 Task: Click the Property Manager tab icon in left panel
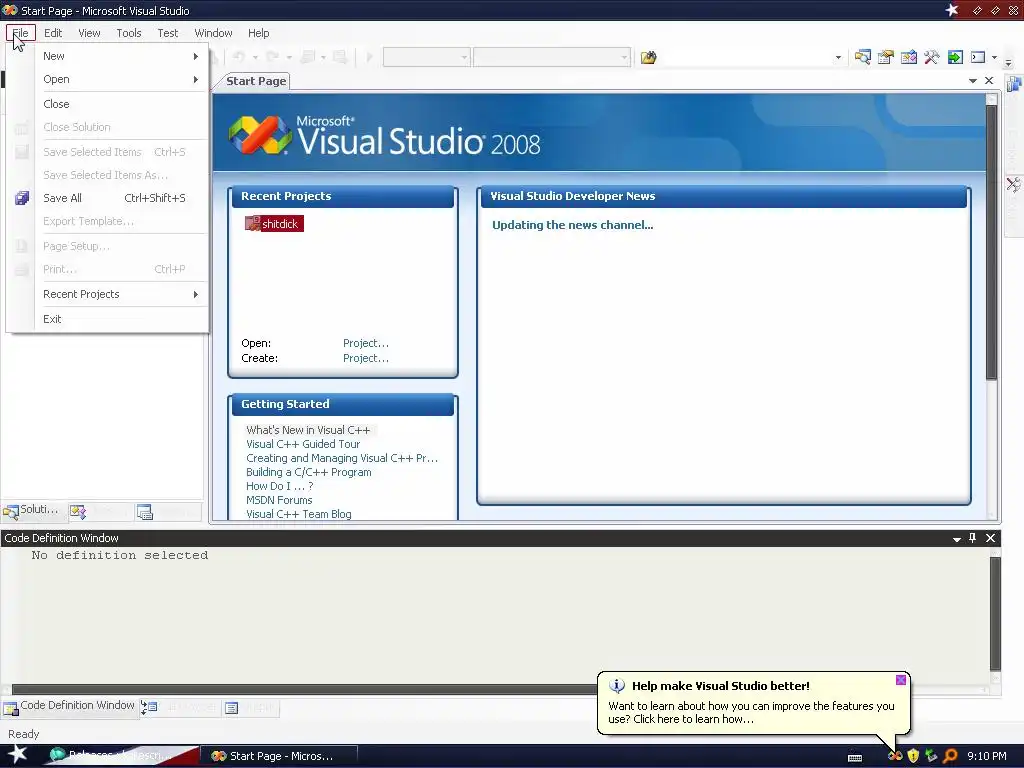pyautogui.click(x=145, y=512)
